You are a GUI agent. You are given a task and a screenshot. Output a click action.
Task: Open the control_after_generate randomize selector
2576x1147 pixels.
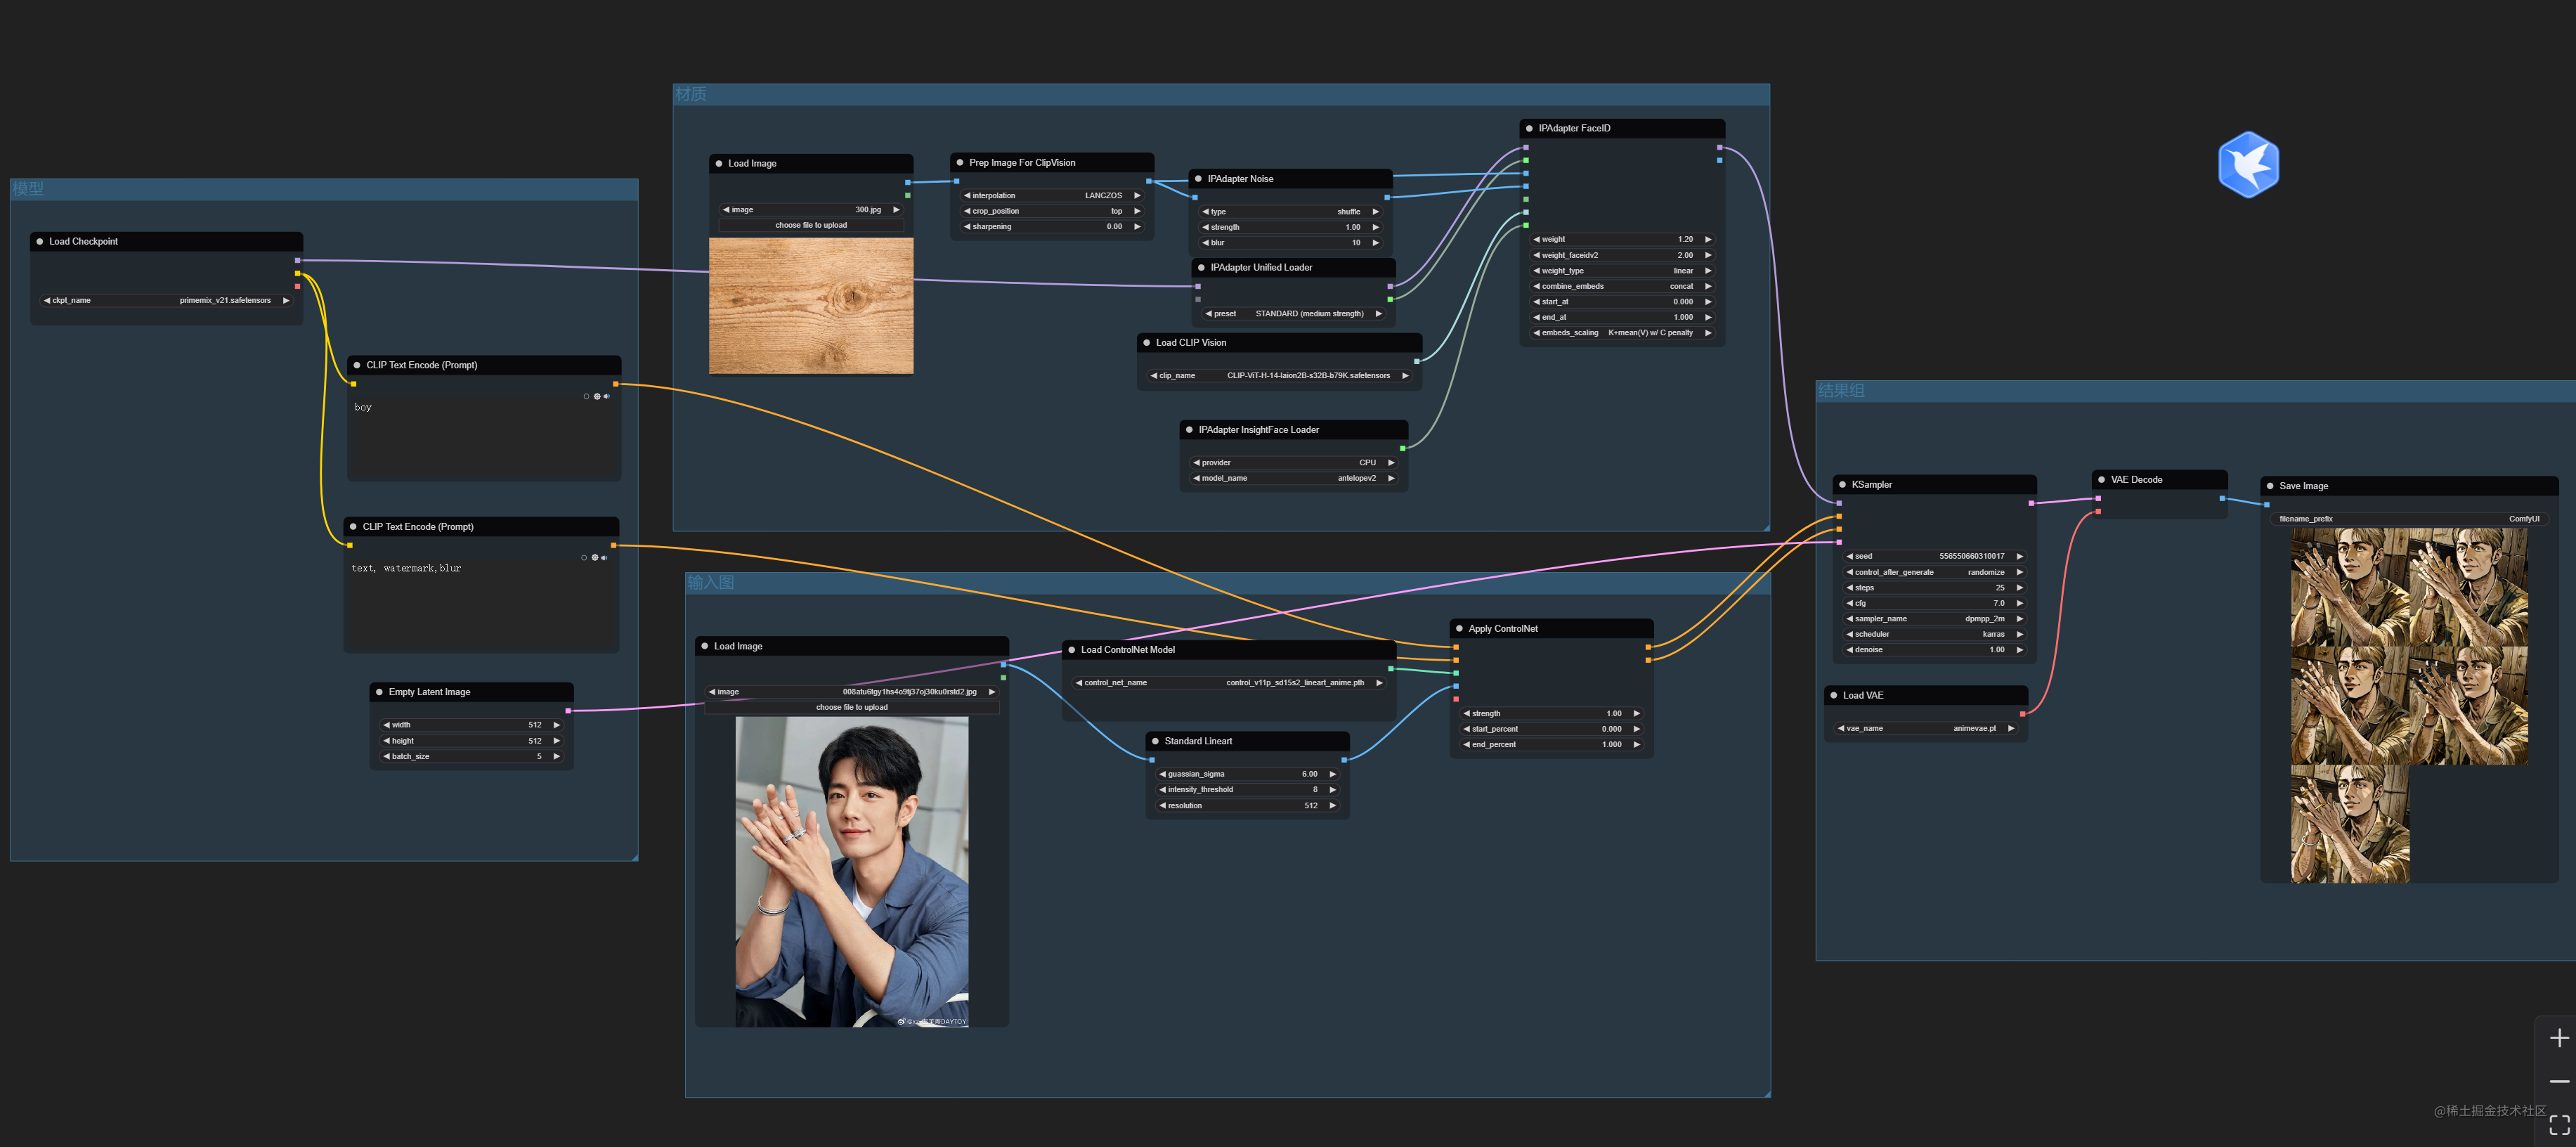pos(1934,572)
